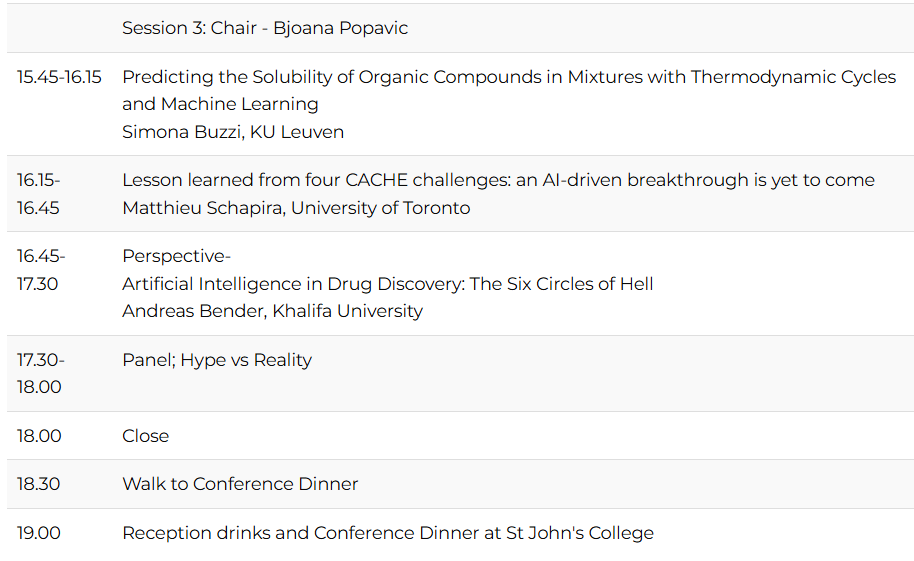Click the 16.15-16.45 time slot
Image resolution: width=914 pixels, height=561 pixels.
coord(39,194)
